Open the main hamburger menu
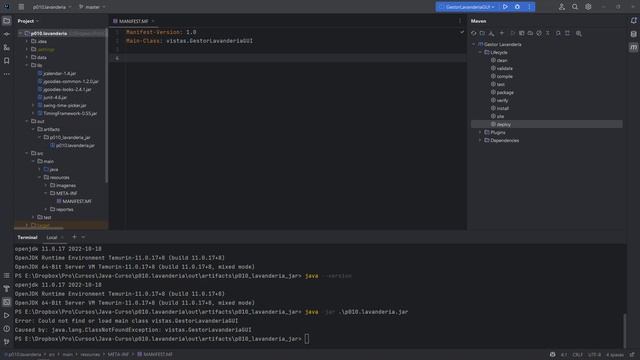Screen dimensions: 640x360 pyautogui.click(x=21, y=7)
